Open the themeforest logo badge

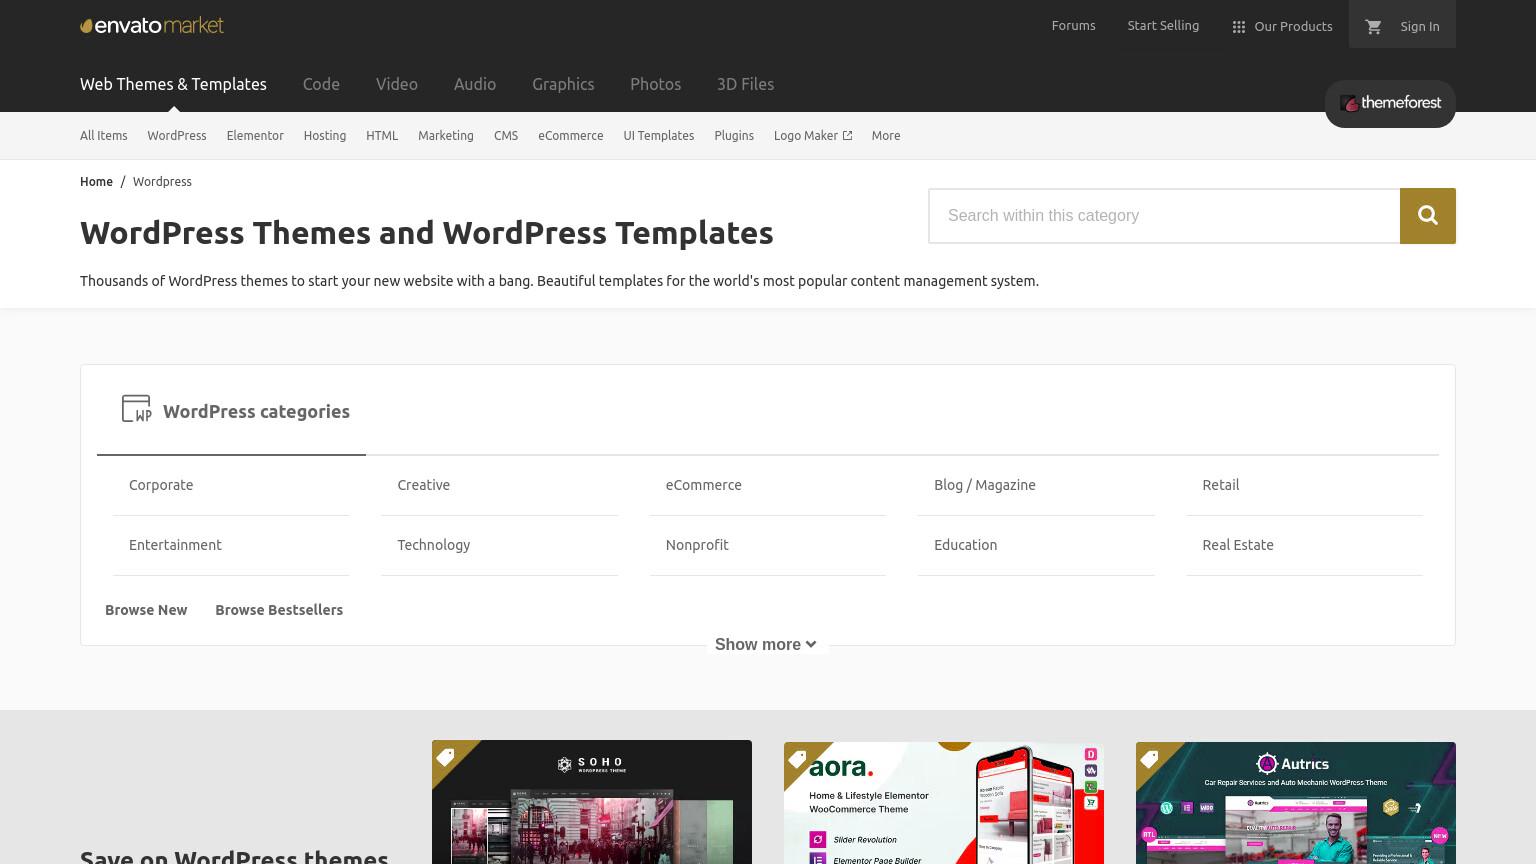coord(1390,103)
